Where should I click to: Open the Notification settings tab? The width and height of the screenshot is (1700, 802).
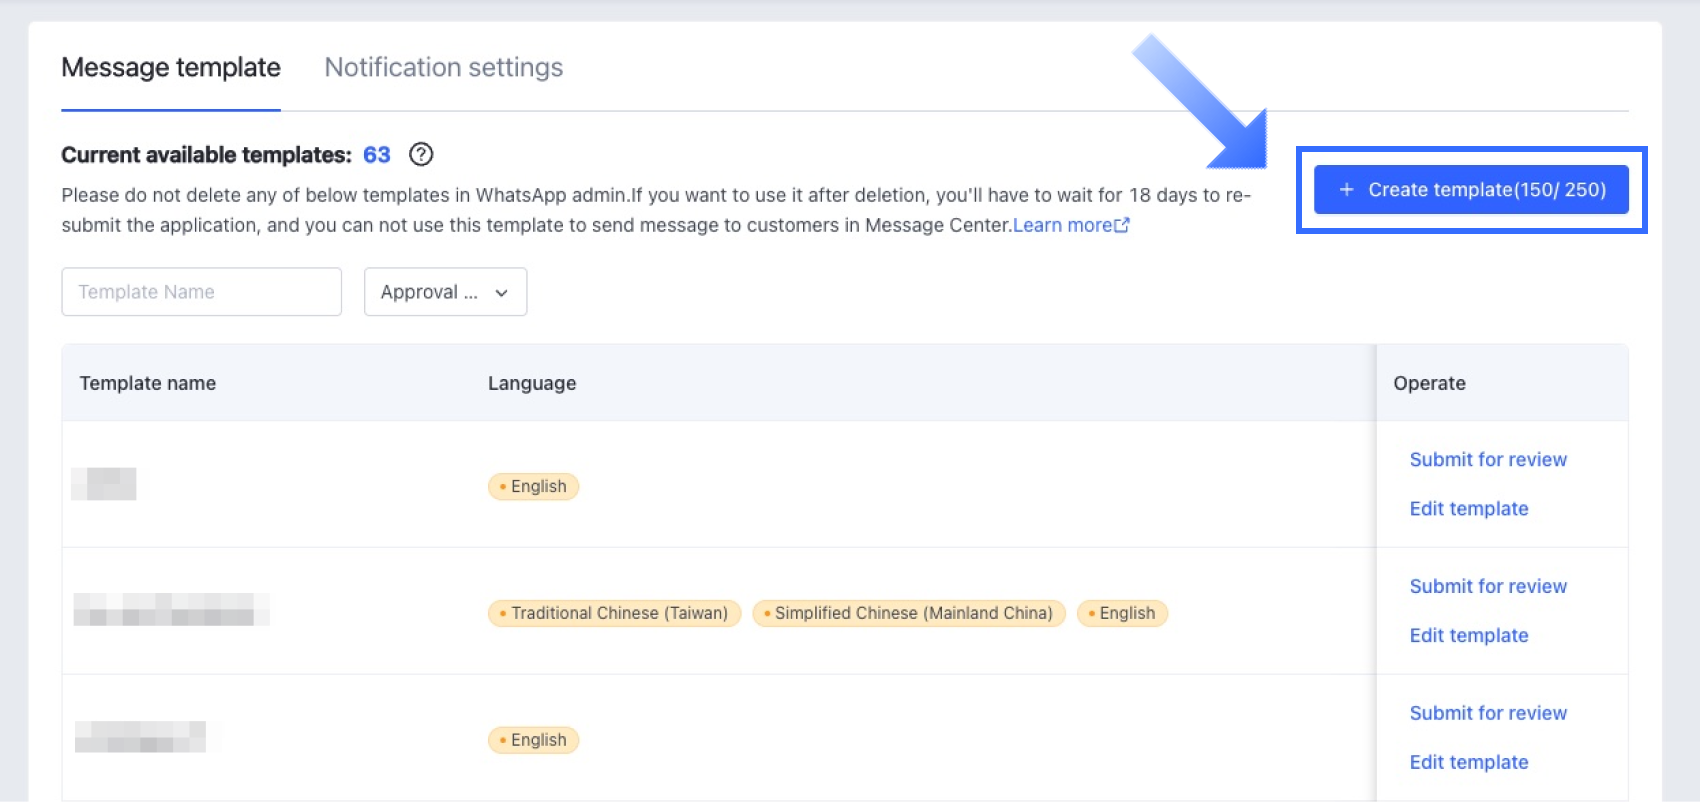tap(443, 67)
